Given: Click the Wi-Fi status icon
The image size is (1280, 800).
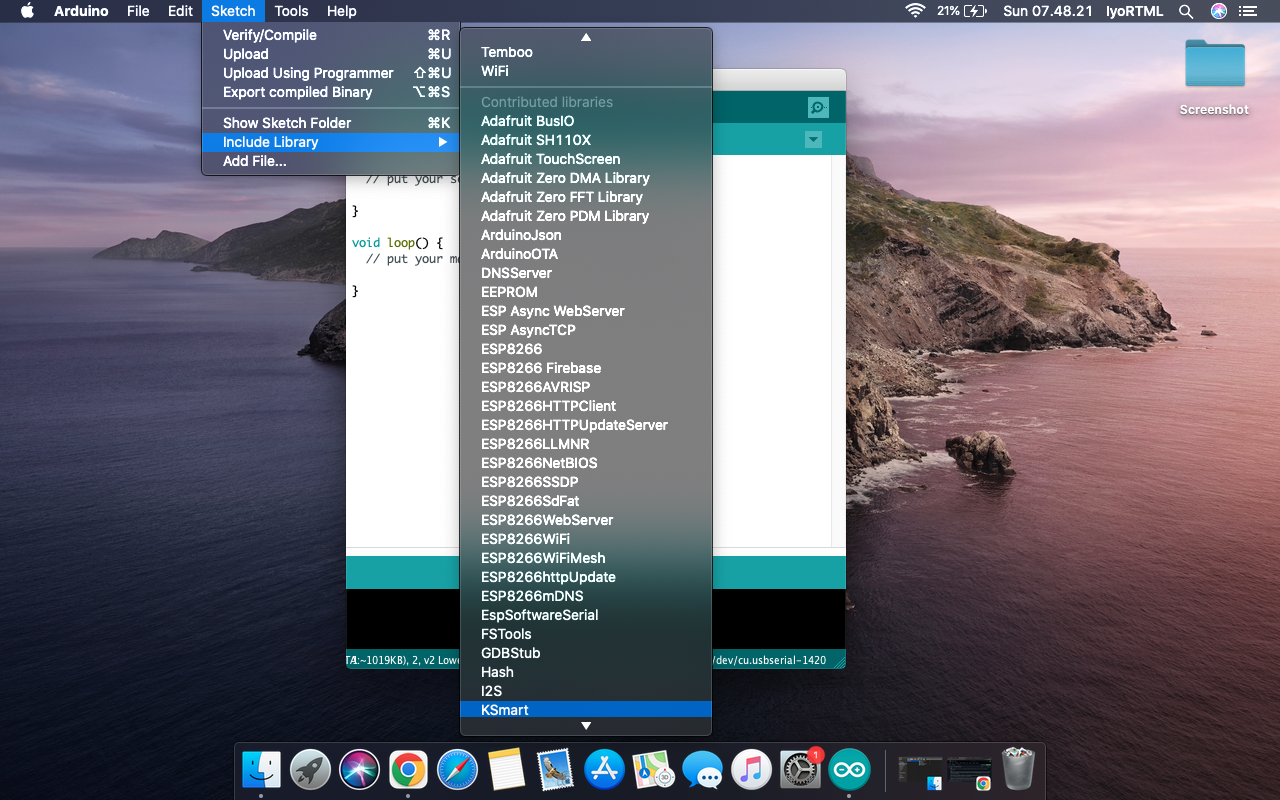Looking at the screenshot, I should (915, 11).
